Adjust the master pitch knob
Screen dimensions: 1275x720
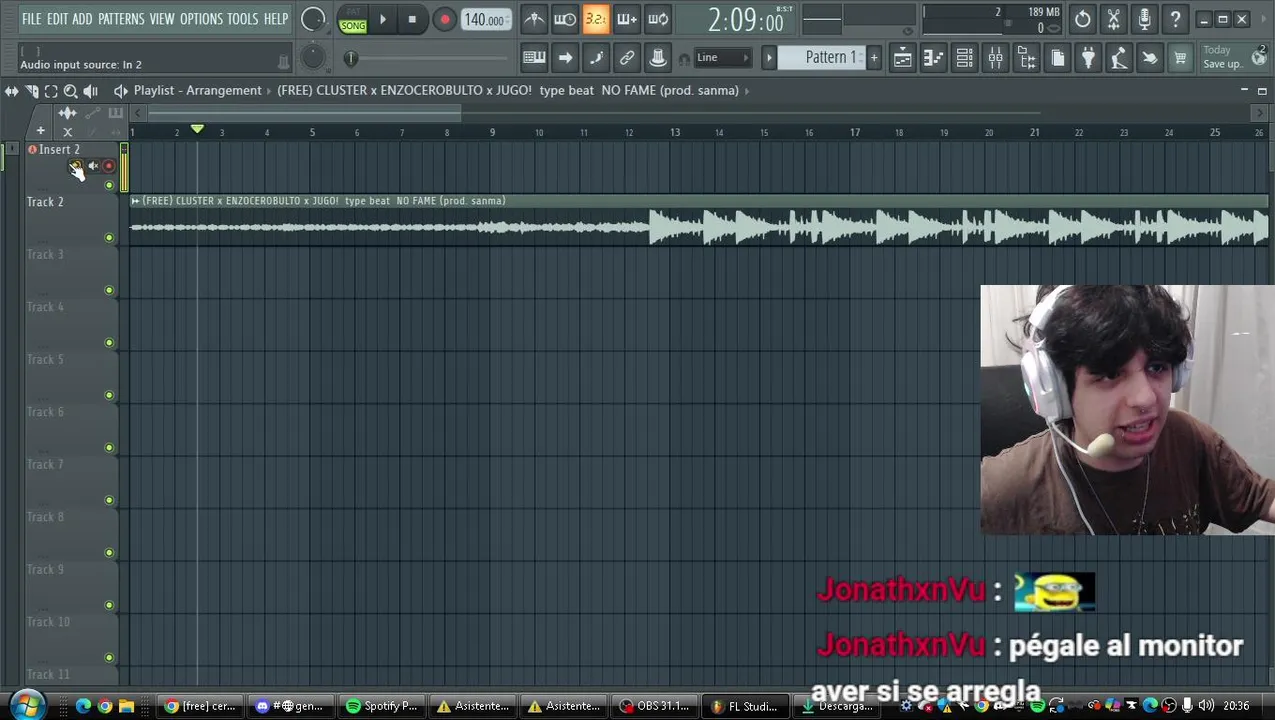(x=313, y=58)
